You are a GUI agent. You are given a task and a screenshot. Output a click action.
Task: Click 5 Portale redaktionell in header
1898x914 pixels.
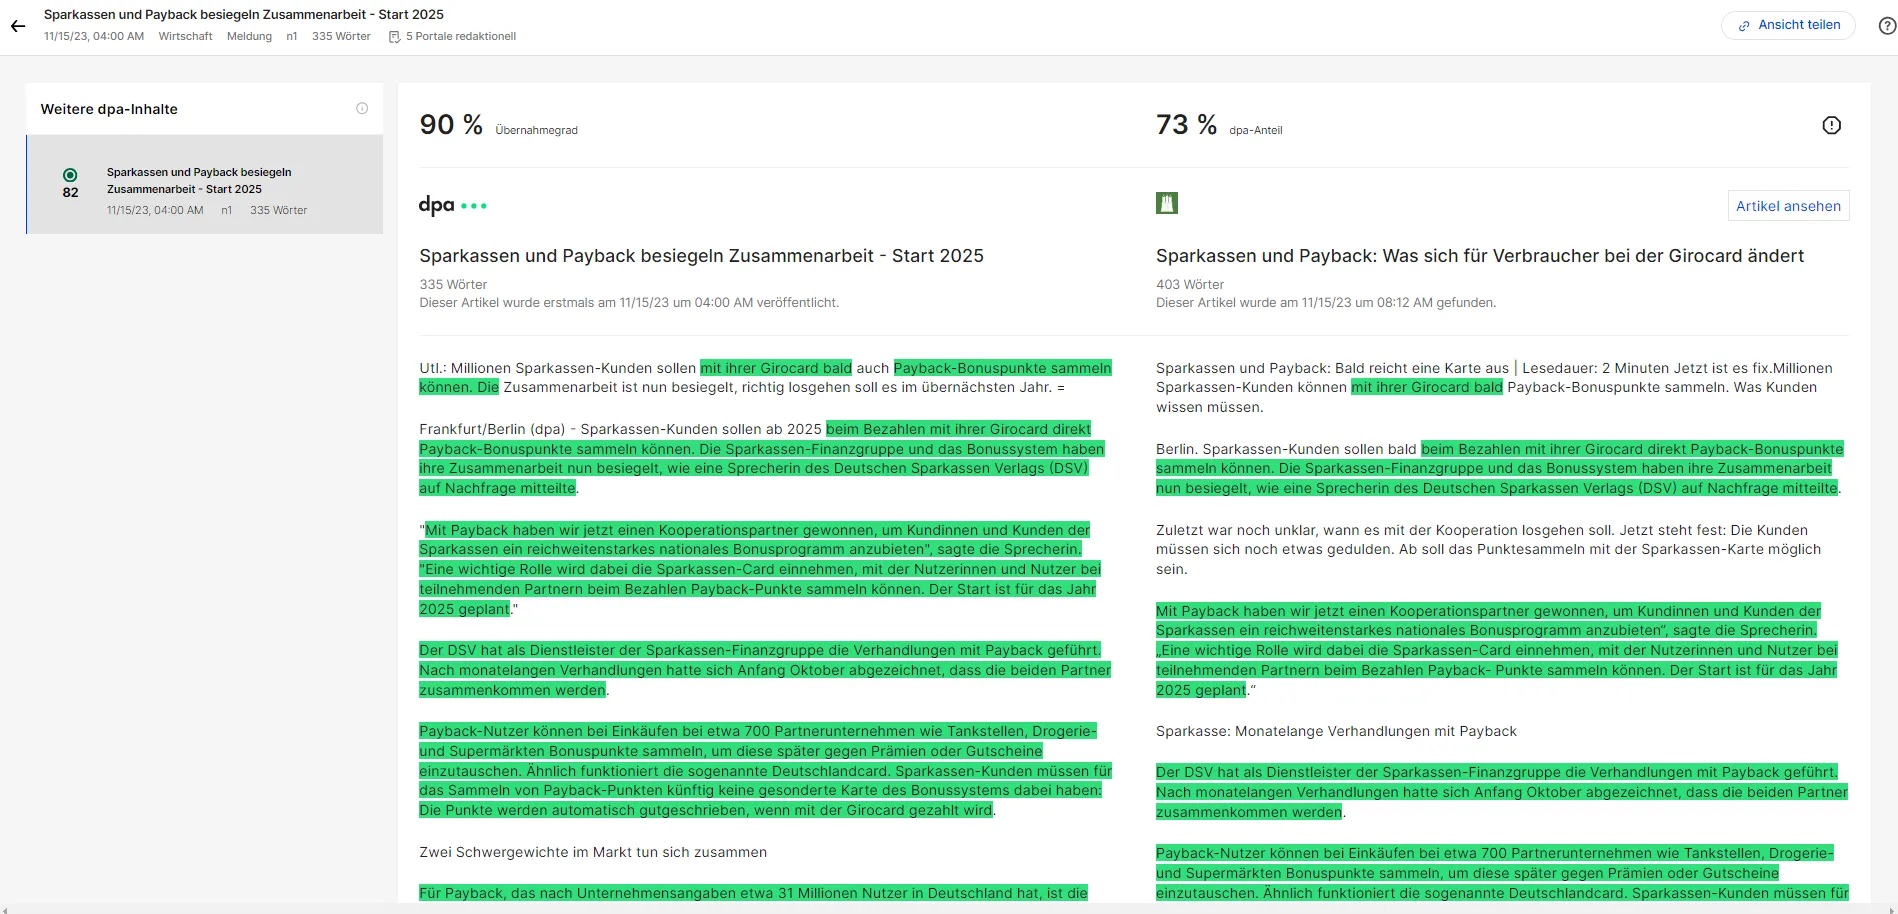(x=461, y=37)
